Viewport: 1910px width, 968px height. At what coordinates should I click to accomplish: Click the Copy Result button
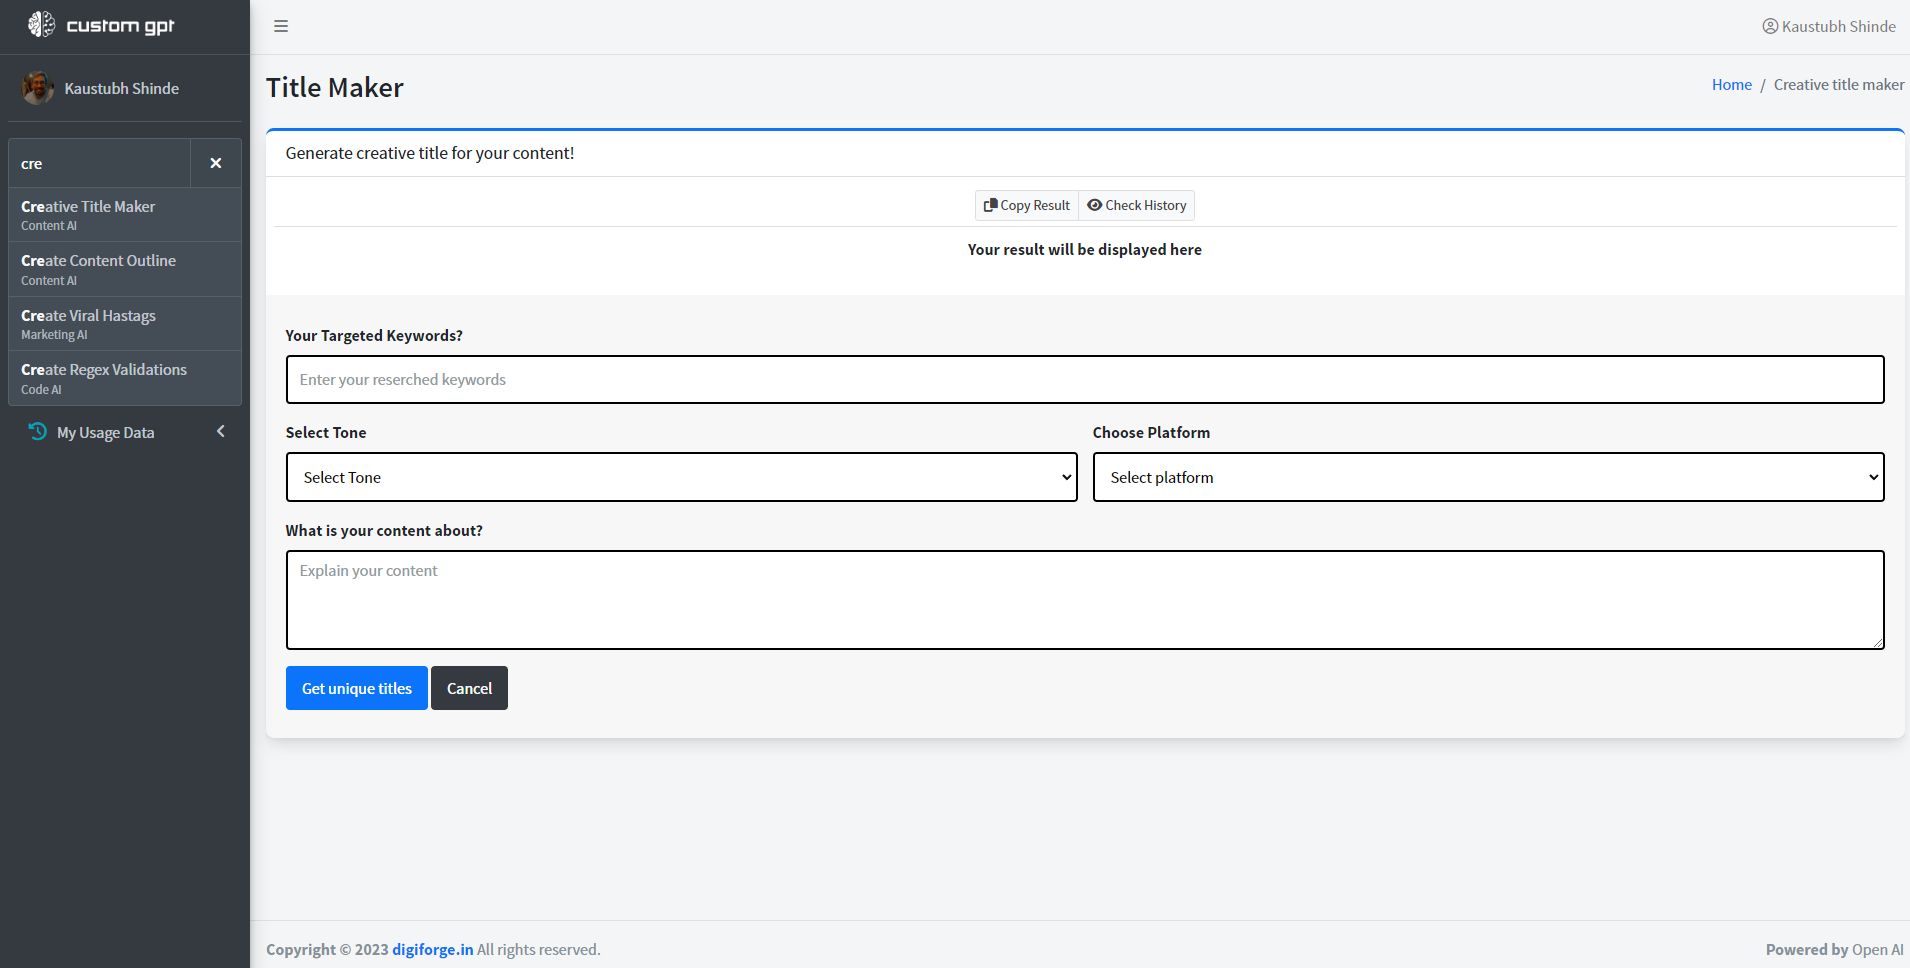pos(1027,205)
